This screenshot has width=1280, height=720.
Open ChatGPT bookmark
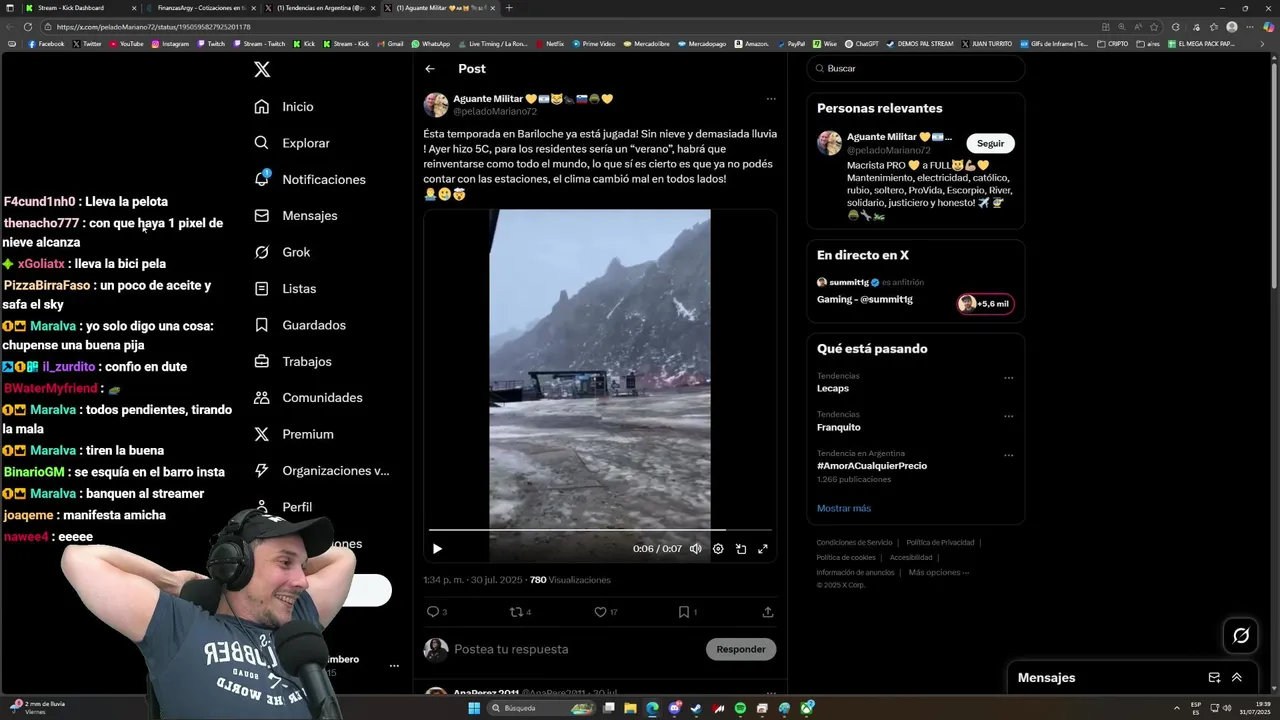[861, 44]
